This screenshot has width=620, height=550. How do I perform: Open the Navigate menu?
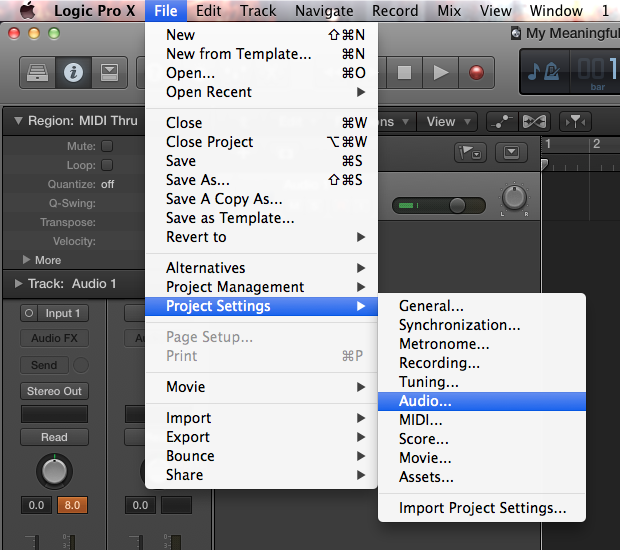click(x=324, y=11)
